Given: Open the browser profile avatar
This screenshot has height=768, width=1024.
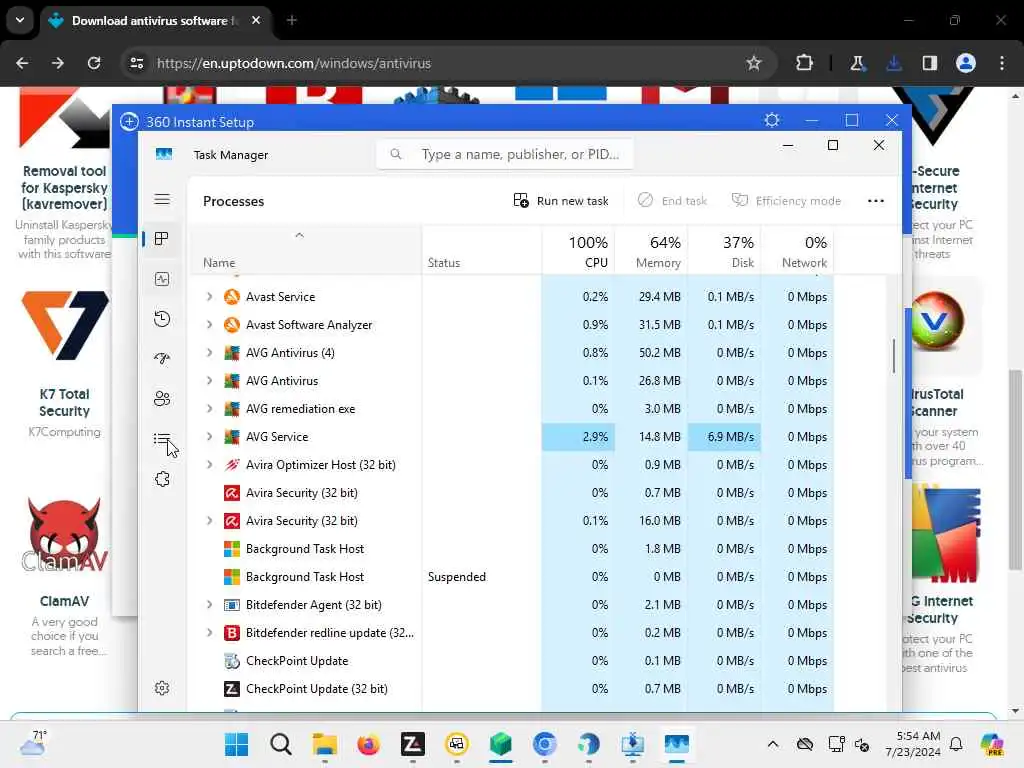Looking at the screenshot, I should pos(966,63).
